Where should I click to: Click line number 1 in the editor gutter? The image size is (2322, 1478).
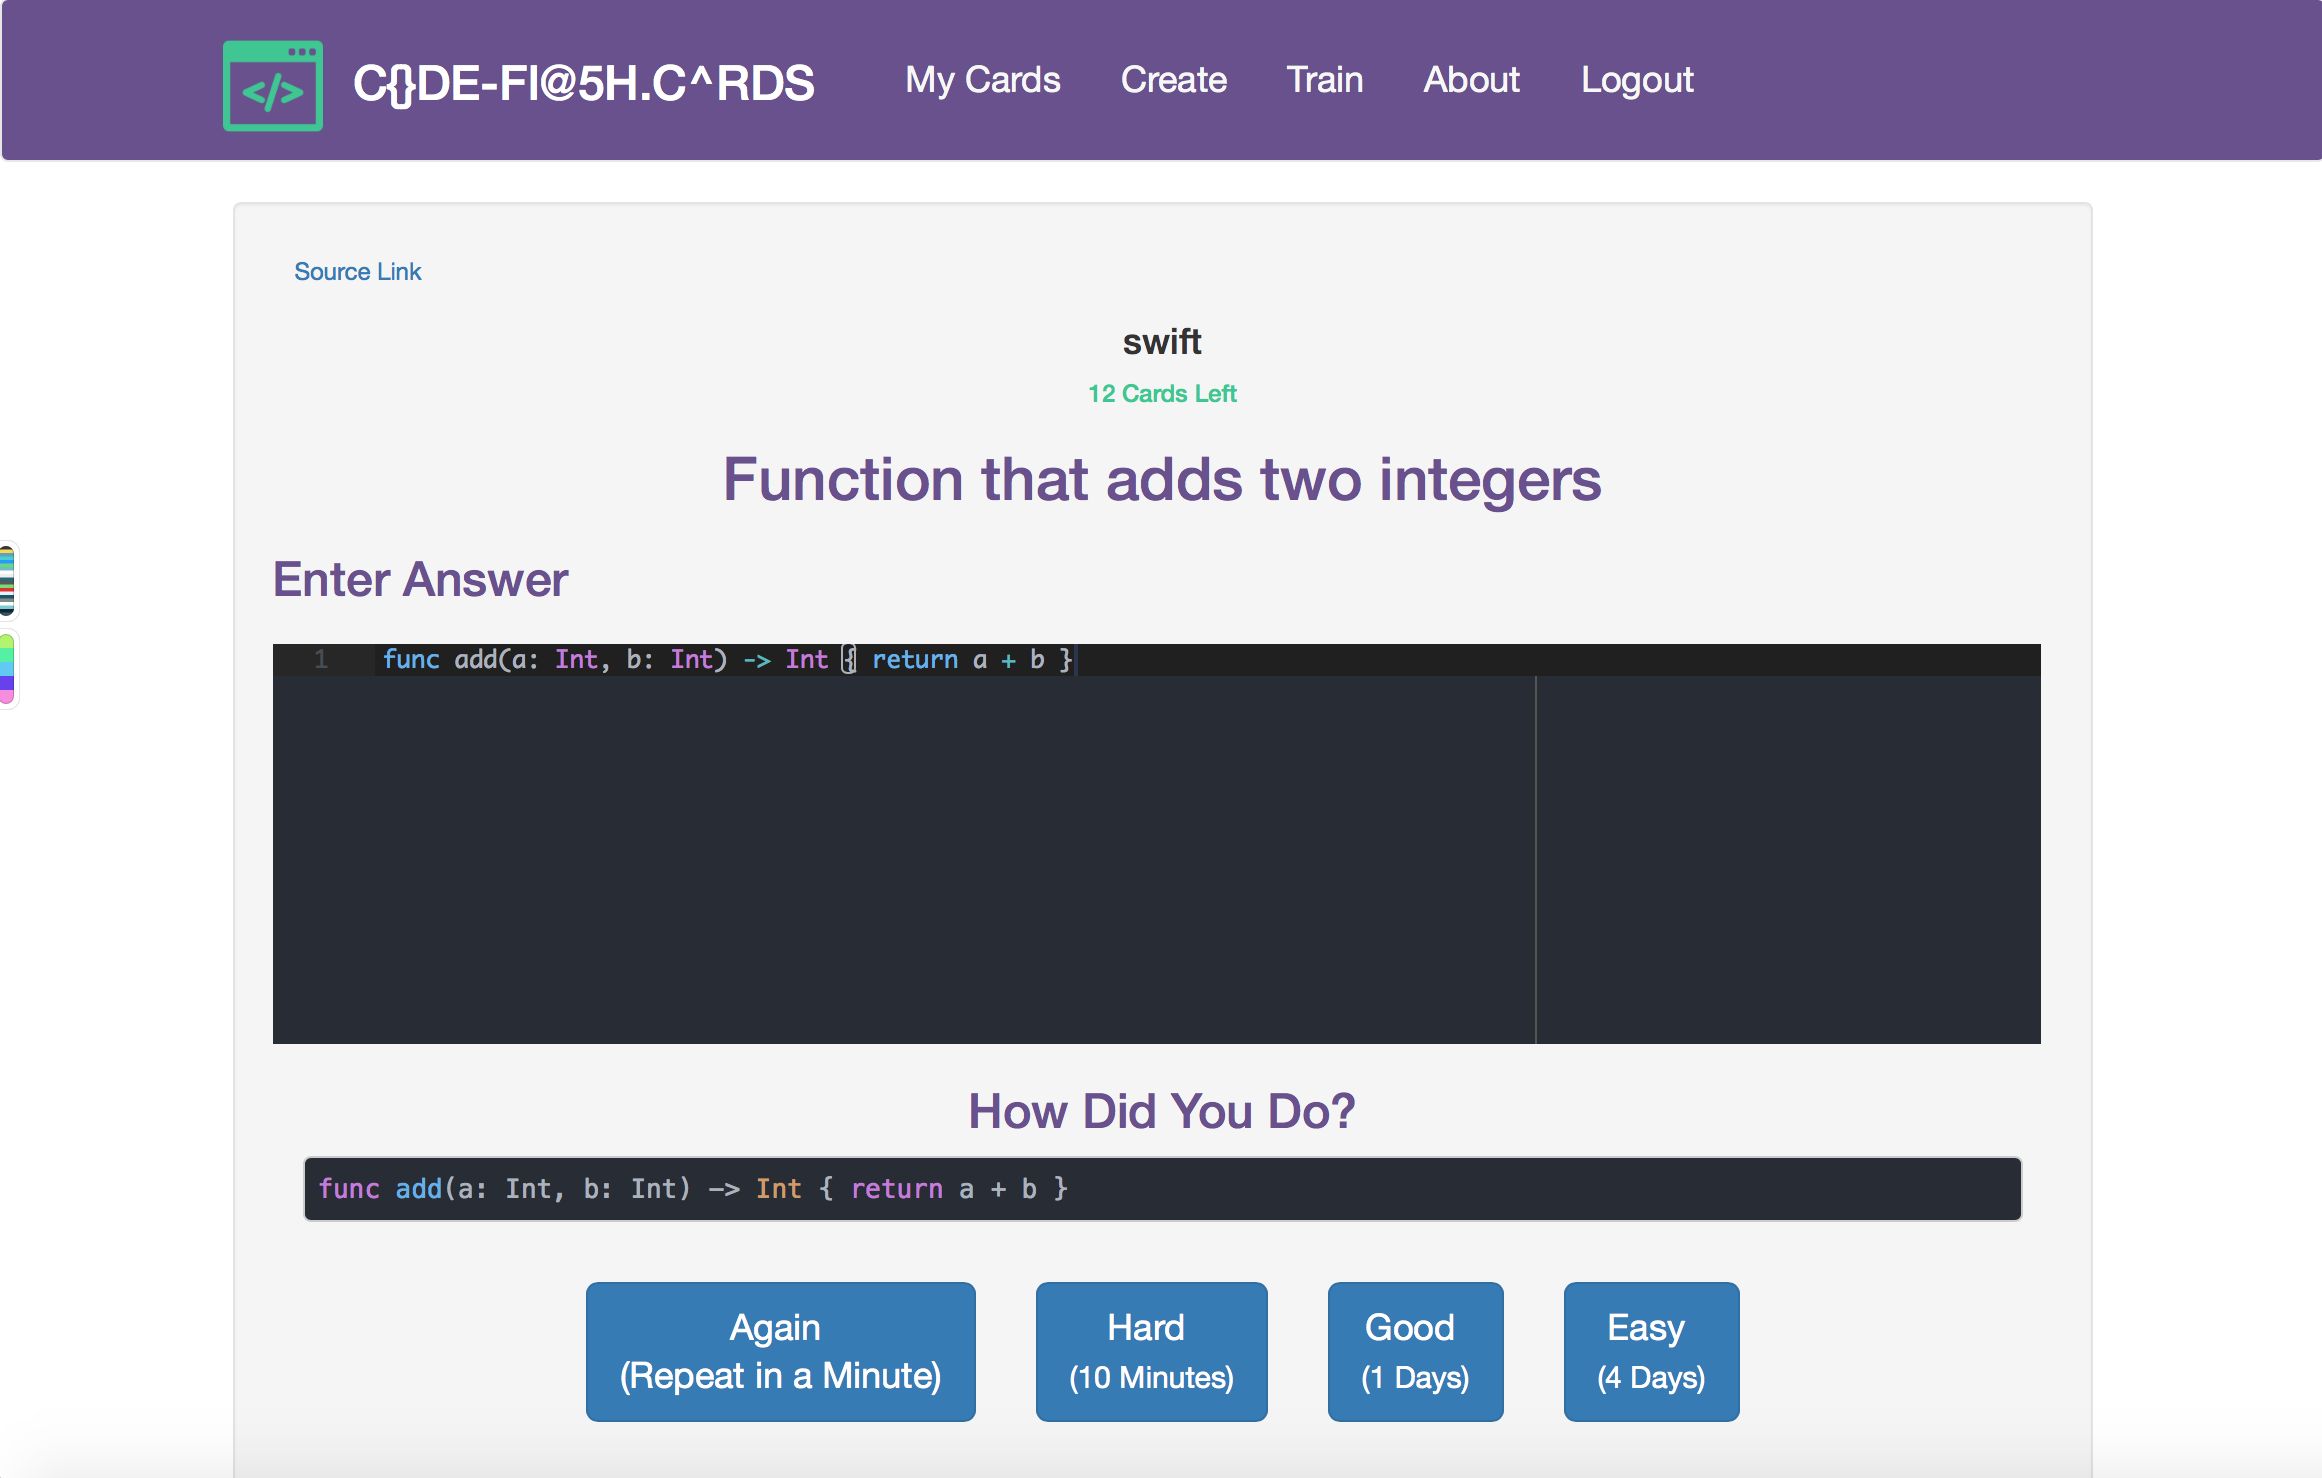click(x=321, y=659)
